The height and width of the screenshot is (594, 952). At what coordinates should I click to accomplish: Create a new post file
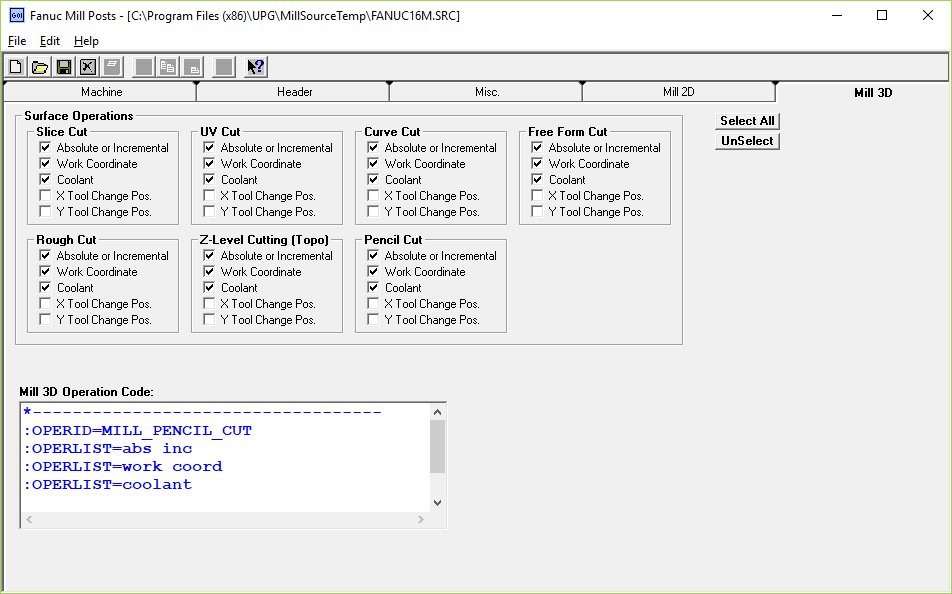click(16, 67)
